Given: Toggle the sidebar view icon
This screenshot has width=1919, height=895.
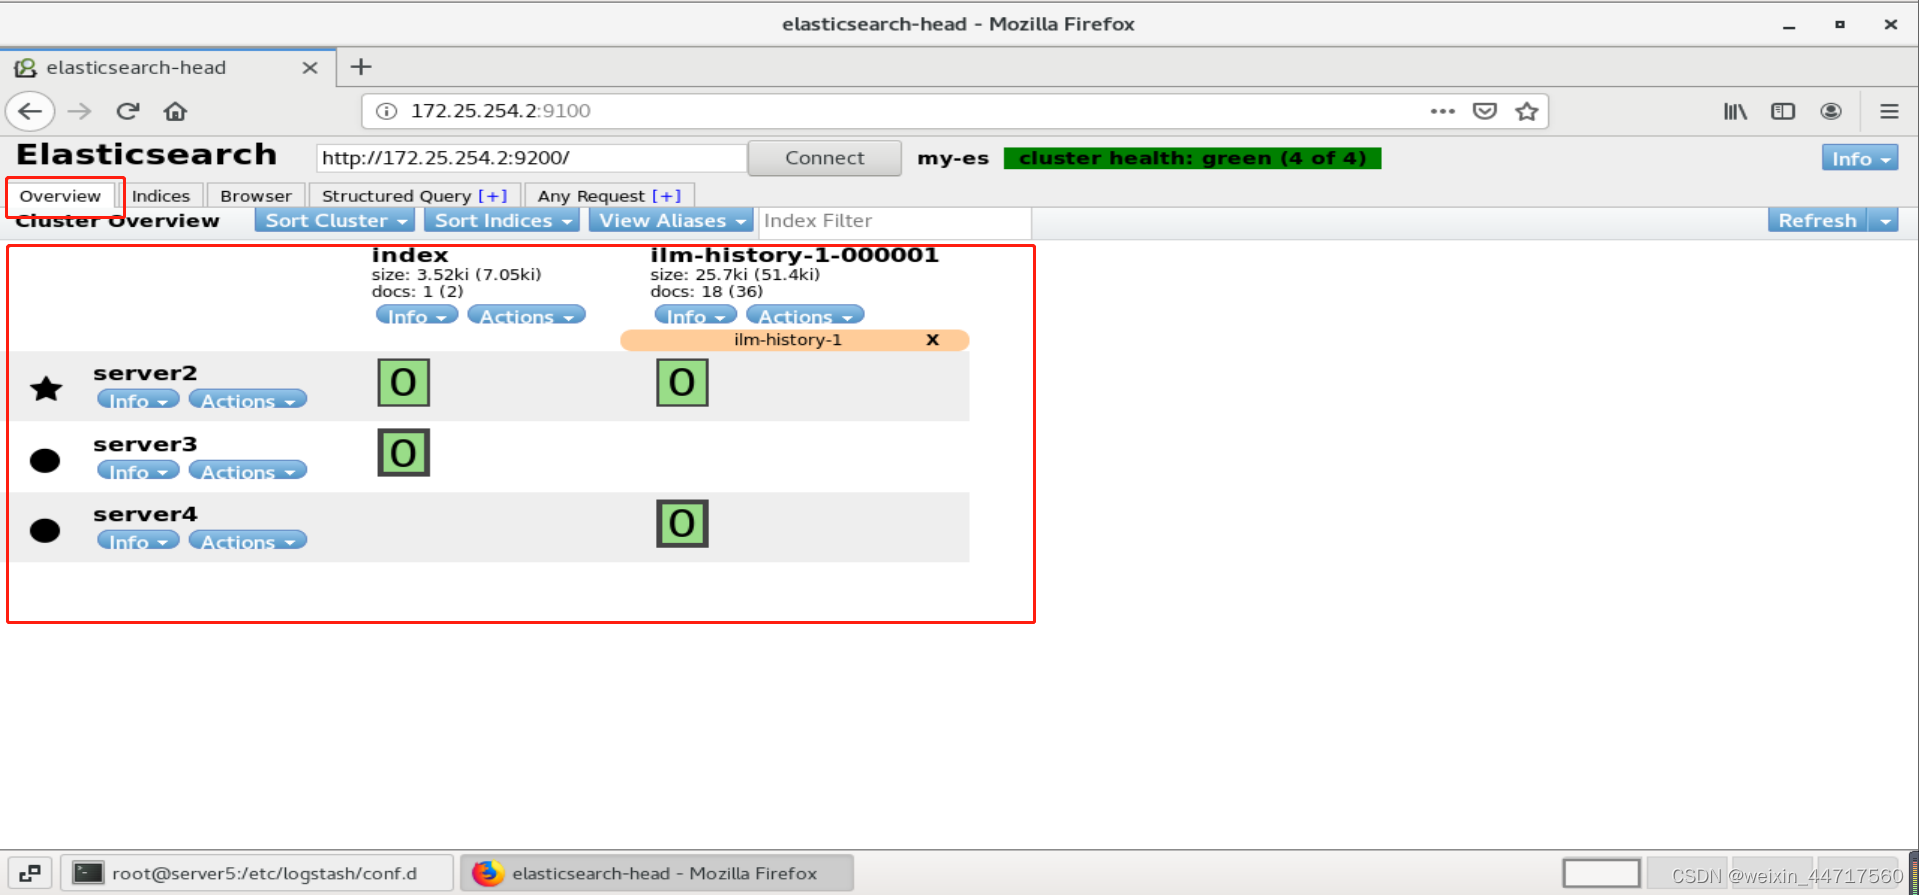Looking at the screenshot, I should pyautogui.click(x=1783, y=111).
